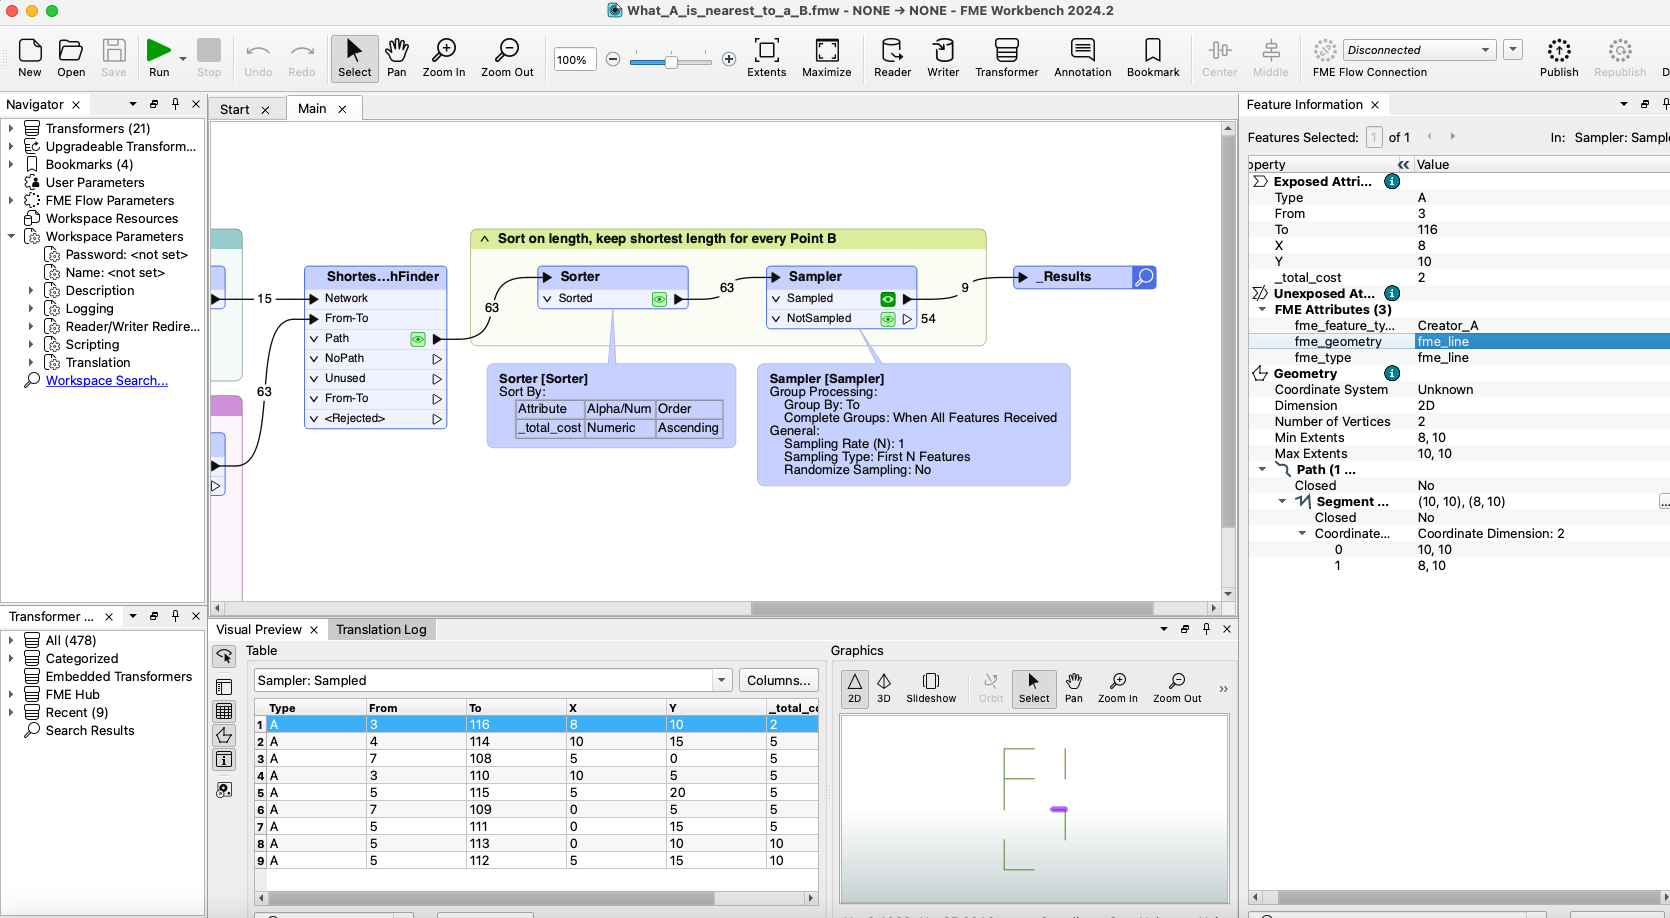Add a Bookmark from the toolbar
Viewport: 1670px width, 918px height.
click(1153, 58)
